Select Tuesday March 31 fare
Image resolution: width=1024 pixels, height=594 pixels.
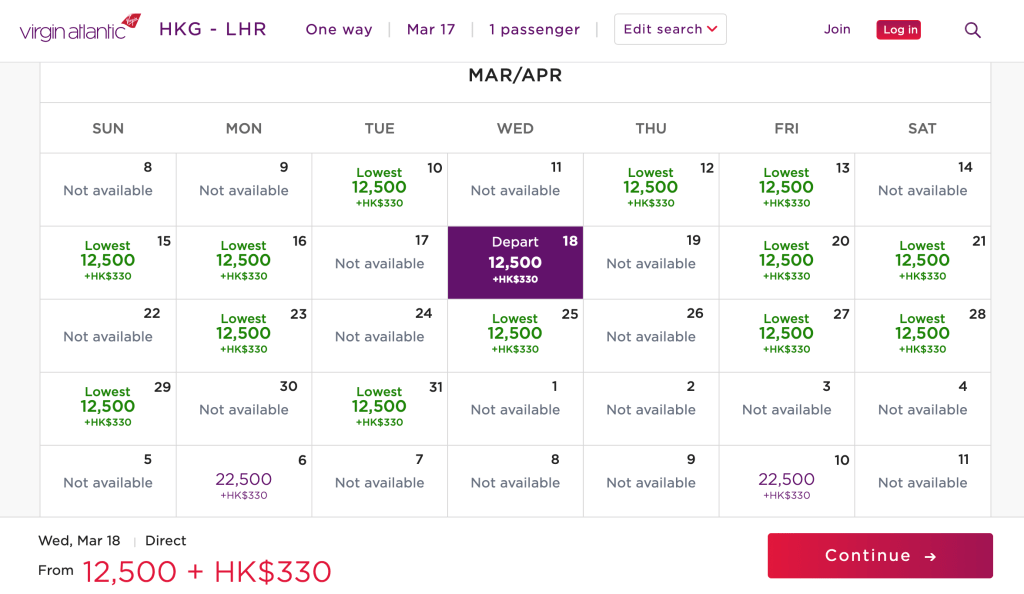[x=379, y=407]
